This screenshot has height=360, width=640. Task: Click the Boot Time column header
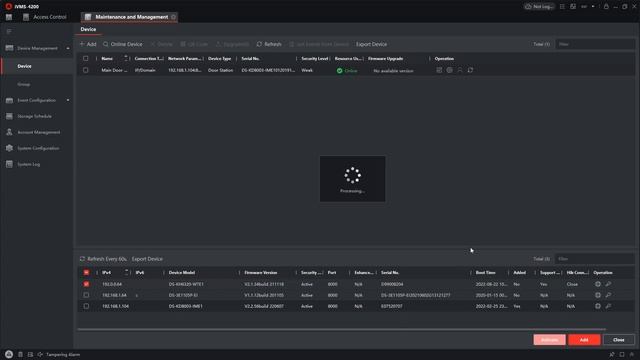(485, 273)
